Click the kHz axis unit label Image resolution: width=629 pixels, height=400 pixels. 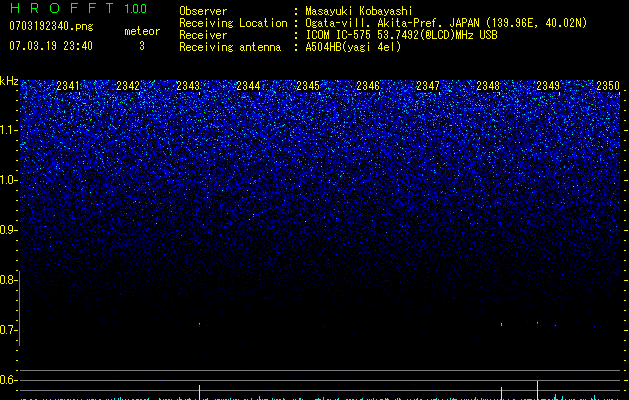pos(9,81)
